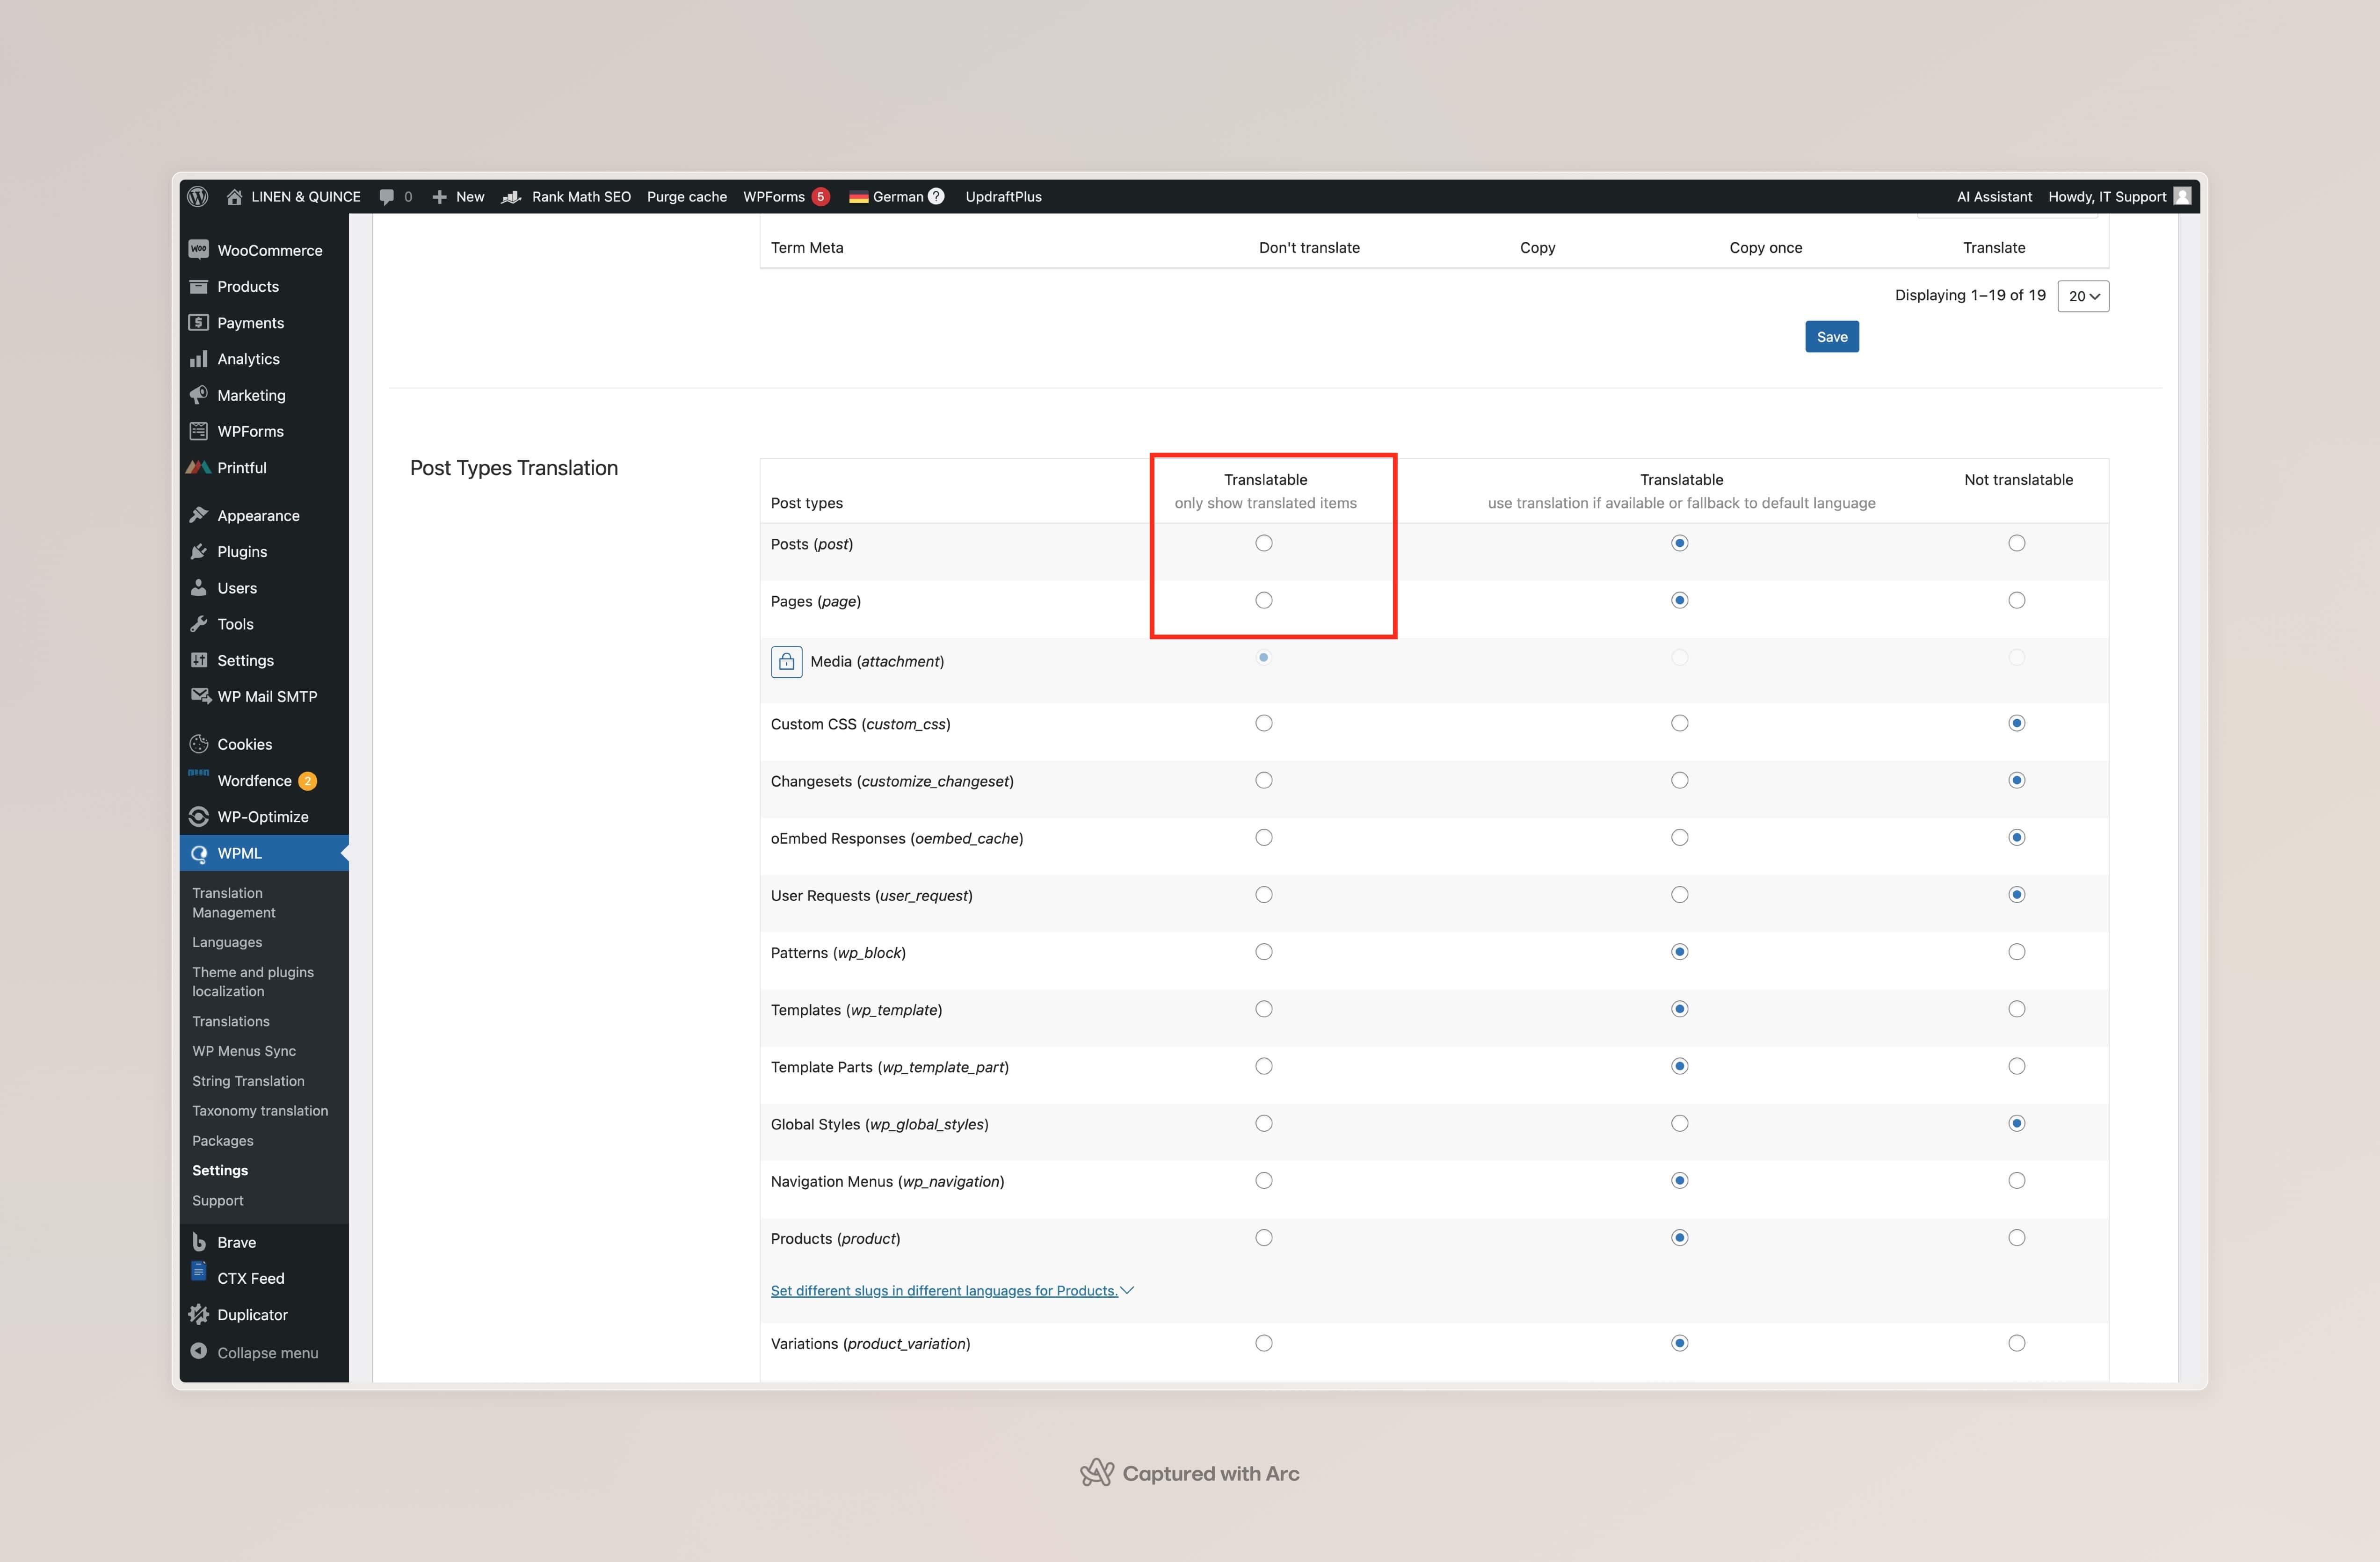Click the WPForms sidebar icon
This screenshot has height=1562, width=2380.
coord(199,431)
